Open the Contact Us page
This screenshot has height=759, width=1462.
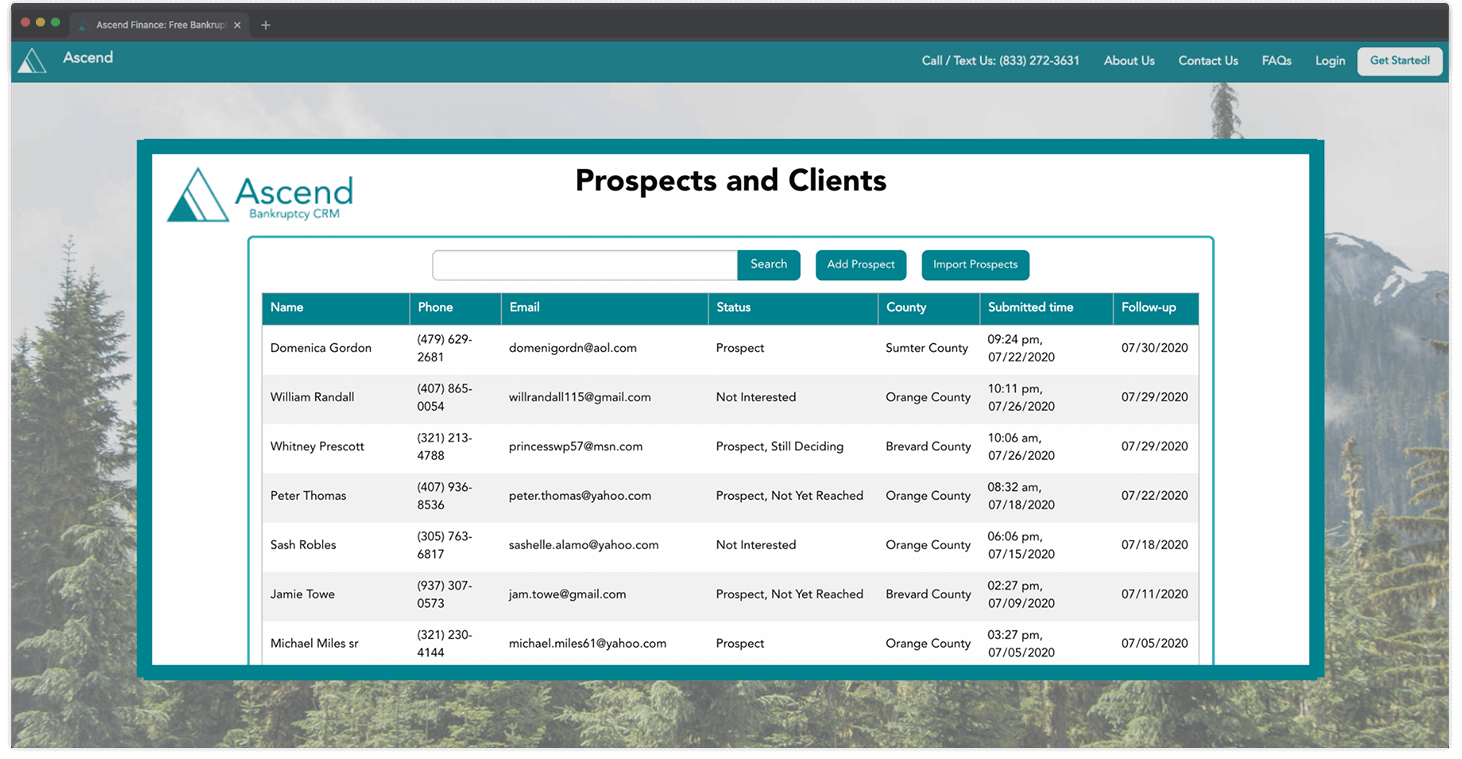(1207, 60)
